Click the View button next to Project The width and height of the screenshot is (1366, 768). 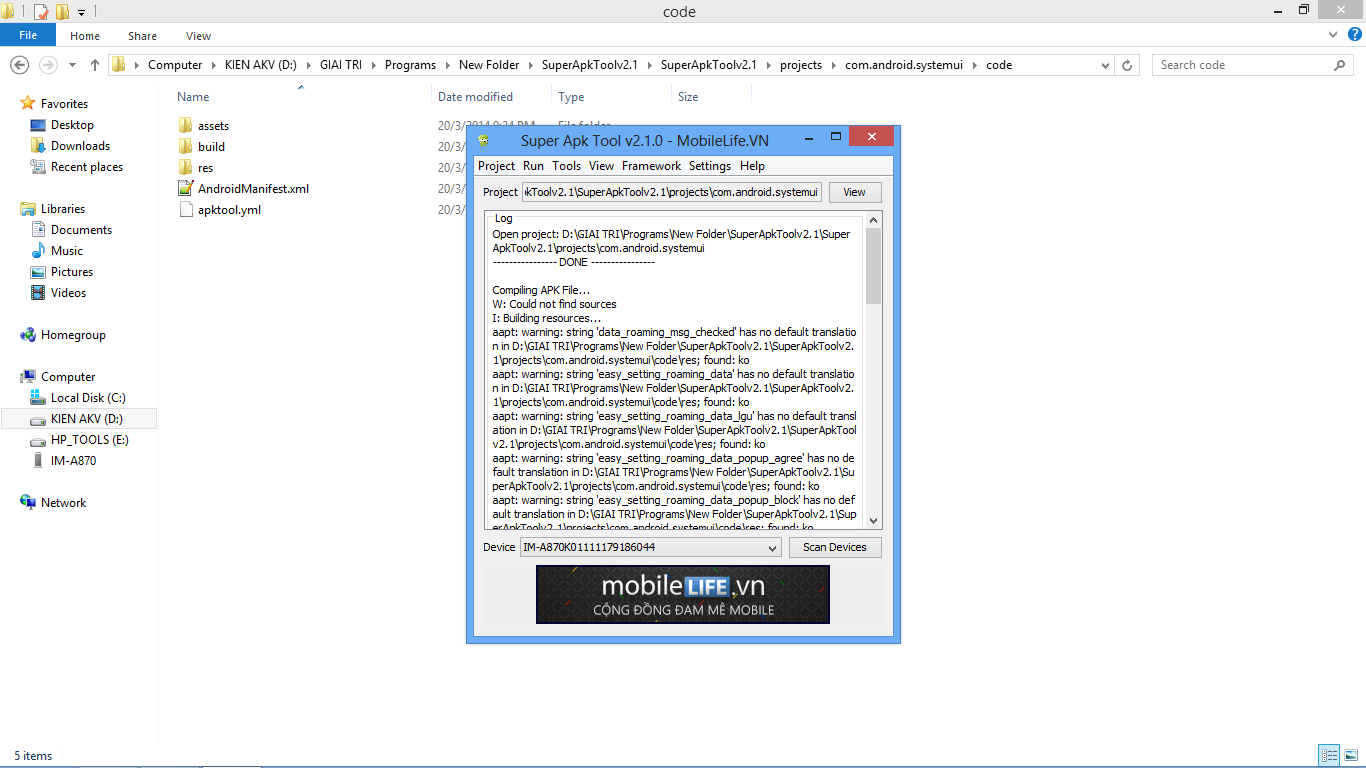(854, 192)
